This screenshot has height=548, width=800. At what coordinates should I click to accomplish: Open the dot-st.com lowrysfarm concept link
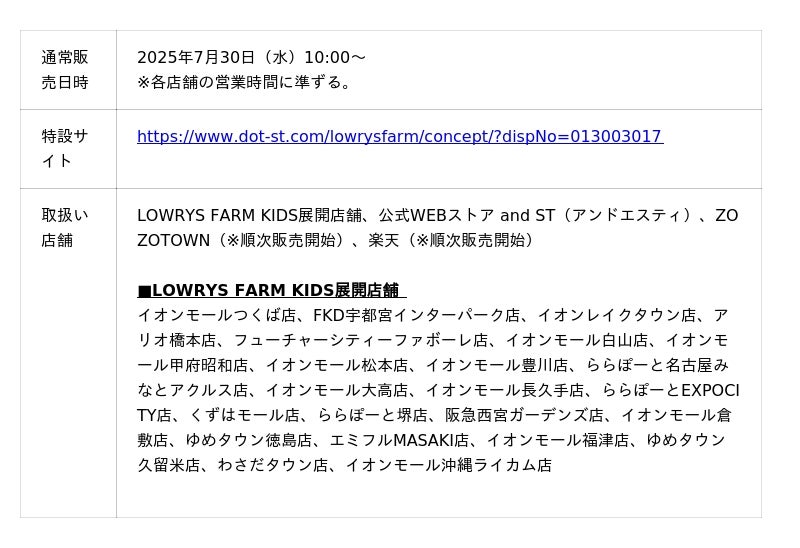pyautogui.click(x=399, y=137)
